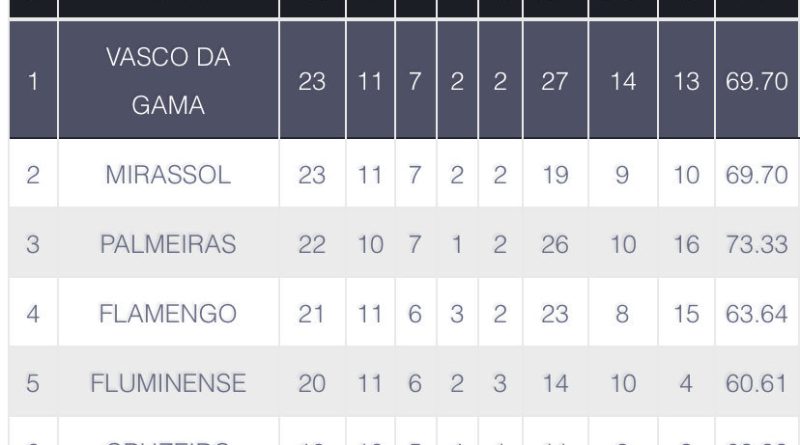Select the MIRASSOL team name
The image size is (800, 445).
click(x=168, y=175)
